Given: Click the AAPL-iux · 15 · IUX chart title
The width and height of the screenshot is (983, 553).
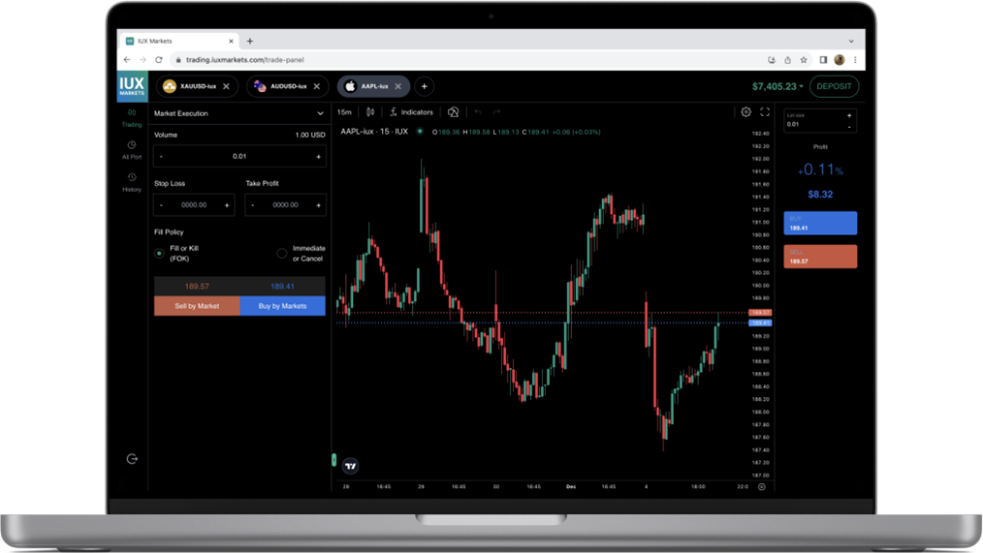Looking at the screenshot, I should click(374, 132).
